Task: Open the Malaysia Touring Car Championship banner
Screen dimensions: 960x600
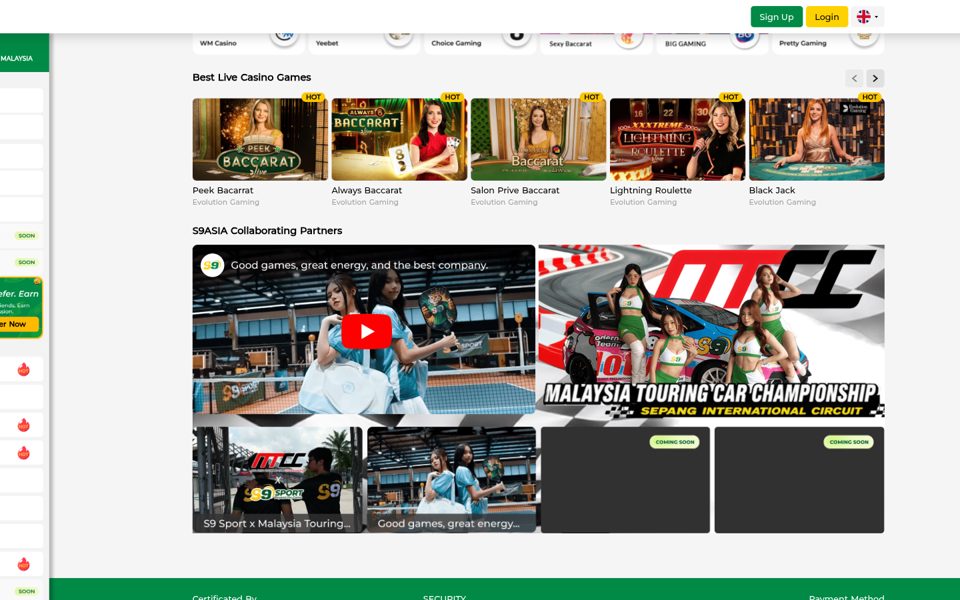Action: point(711,331)
